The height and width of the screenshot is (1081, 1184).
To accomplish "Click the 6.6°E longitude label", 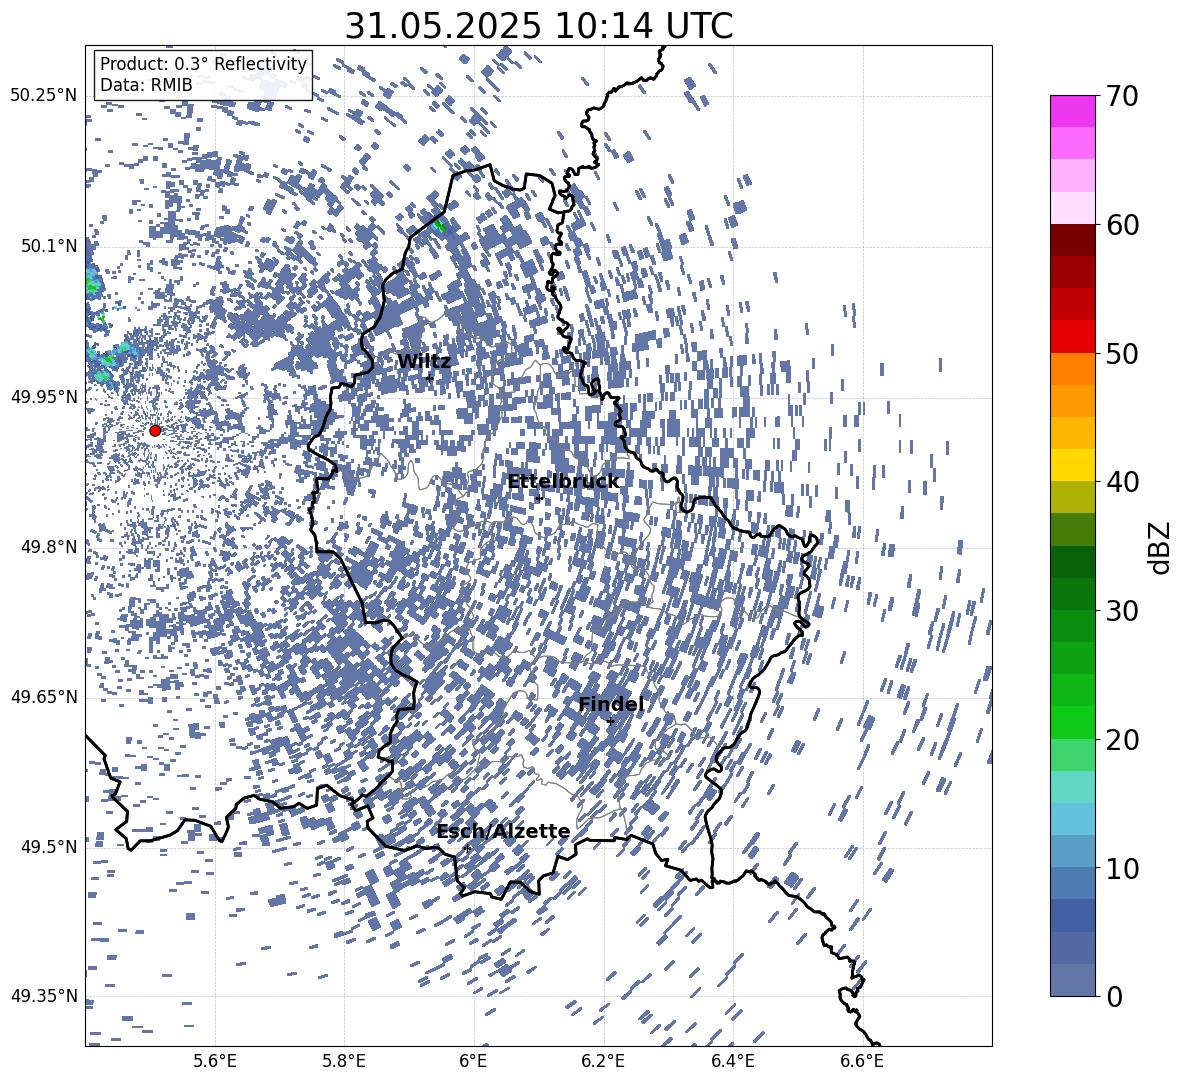I will tap(862, 1061).
